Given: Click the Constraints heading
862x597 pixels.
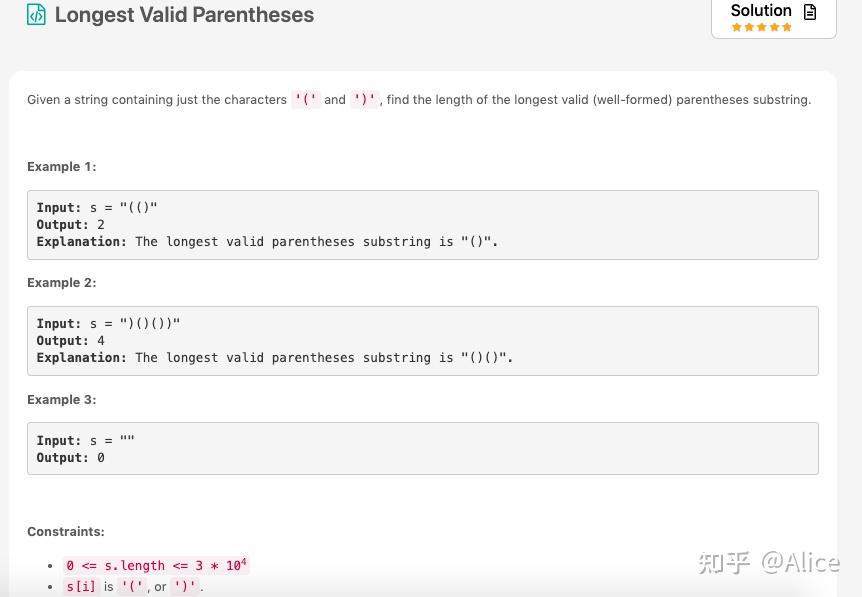Looking at the screenshot, I should (65, 531).
